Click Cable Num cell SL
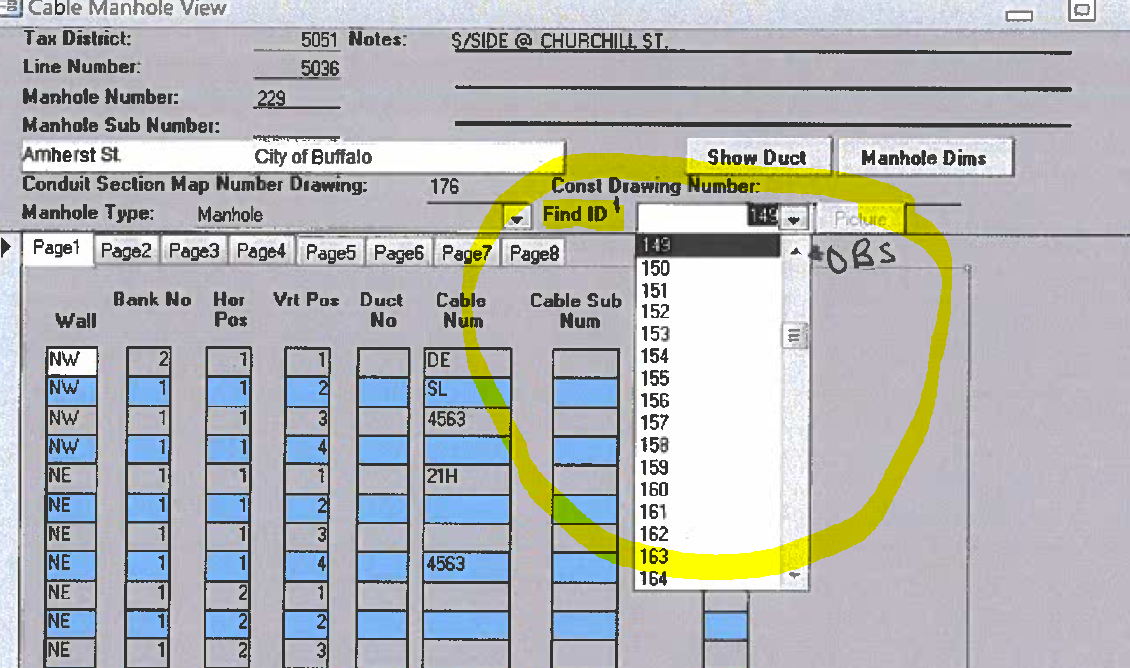Screen dimensions: 1130x668 [x=467, y=390]
